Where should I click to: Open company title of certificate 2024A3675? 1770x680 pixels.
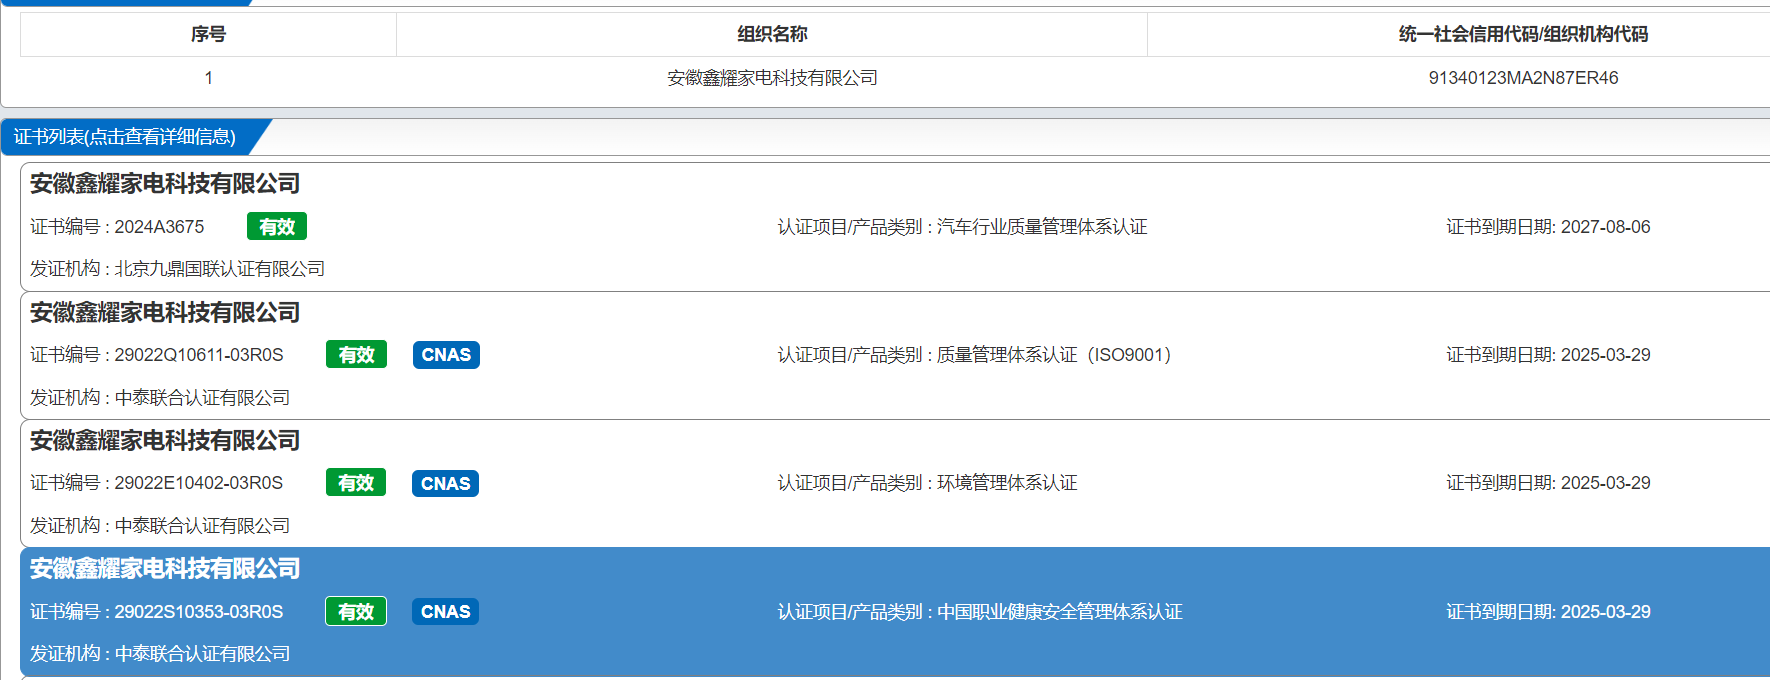tap(165, 184)
